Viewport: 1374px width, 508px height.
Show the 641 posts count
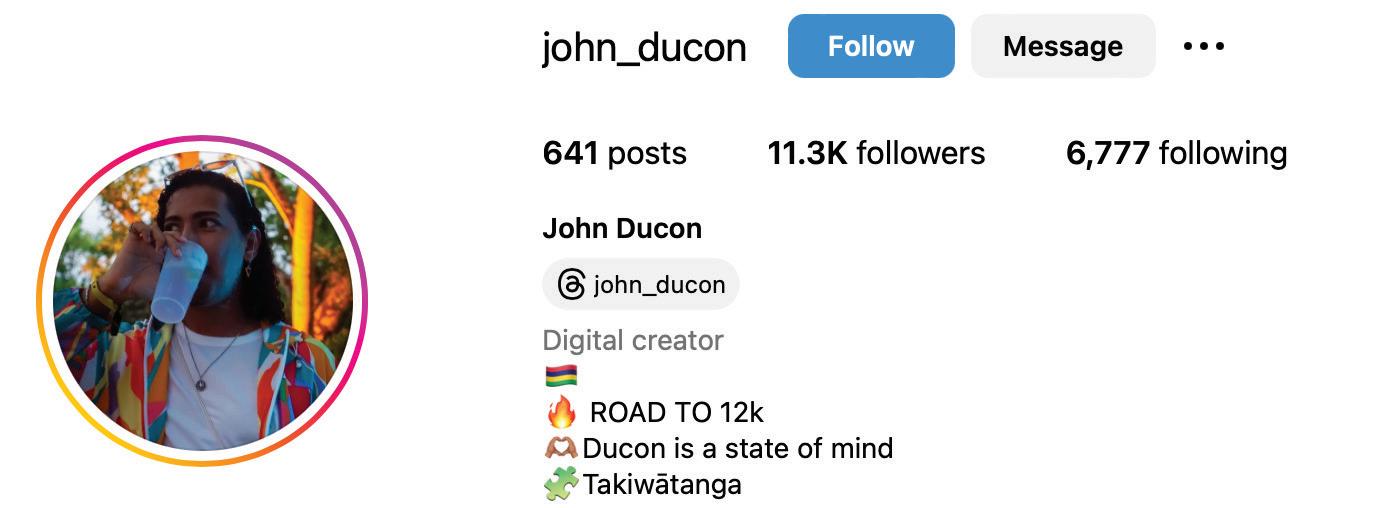[615, 153]
